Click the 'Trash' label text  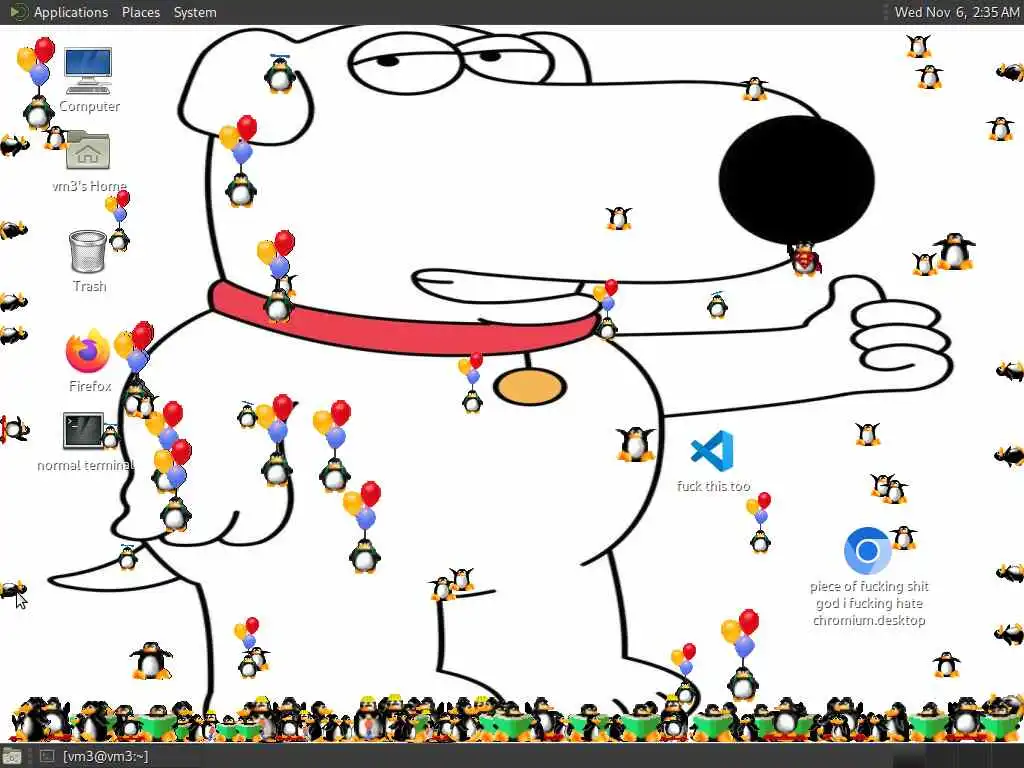click(x=89, y=286)
